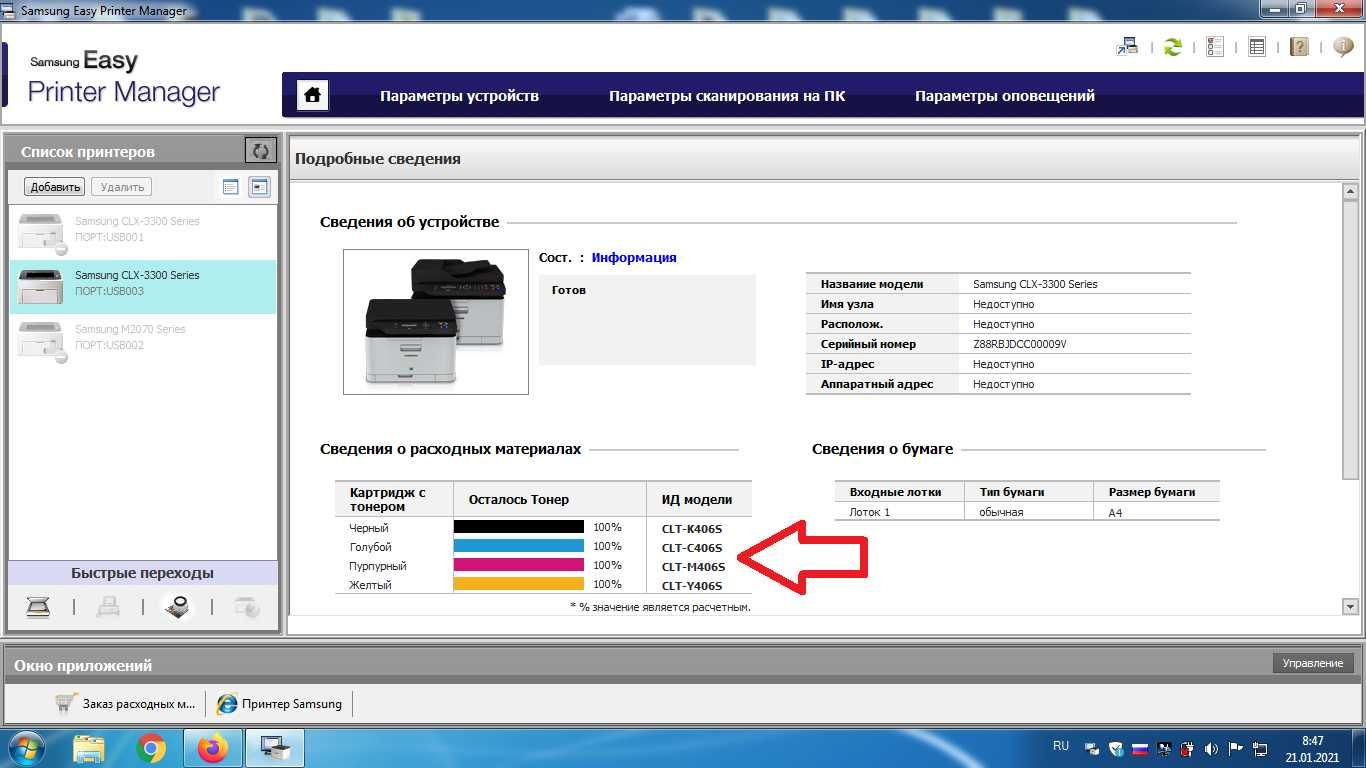Click the shopping cart icon for supplies order
1366x768 pixels.
pyautogui.click(x=66, y=703)
